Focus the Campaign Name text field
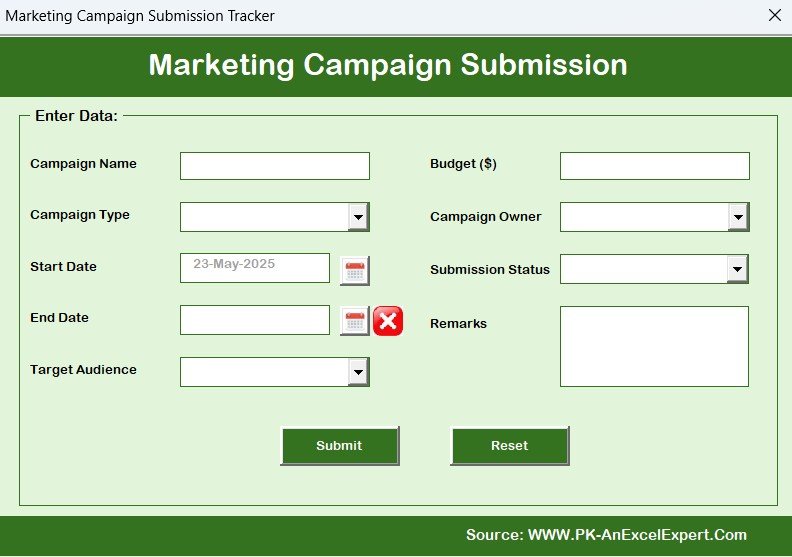Image resolution: width=792 pixels, height=557 pixels. coord(275,166)
